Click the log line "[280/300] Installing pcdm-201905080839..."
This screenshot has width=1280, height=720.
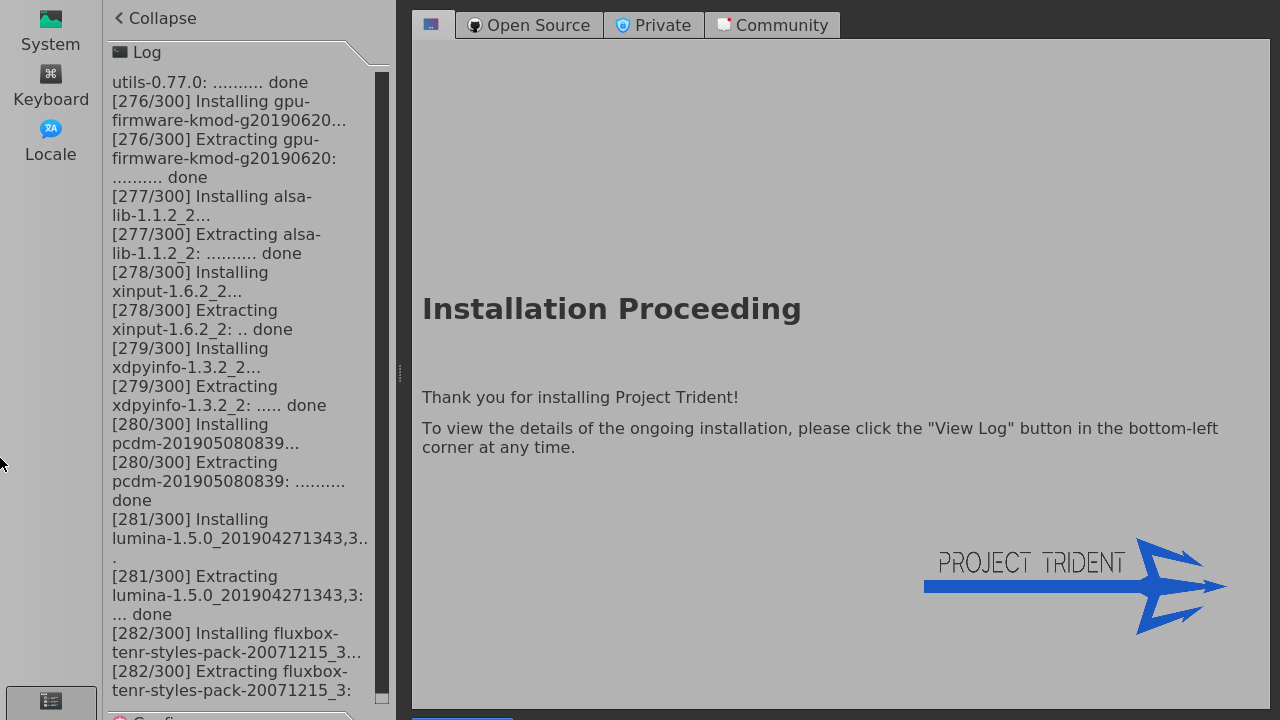pos(206,434)
